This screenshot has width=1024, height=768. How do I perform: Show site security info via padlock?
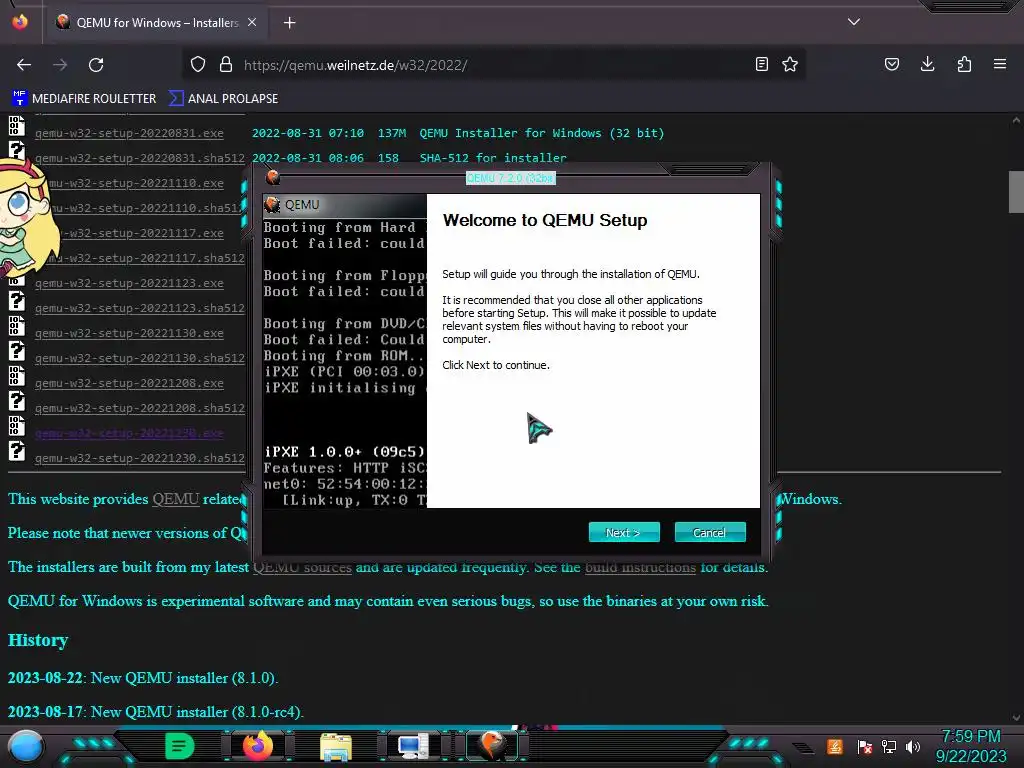(x=226, y=64)
